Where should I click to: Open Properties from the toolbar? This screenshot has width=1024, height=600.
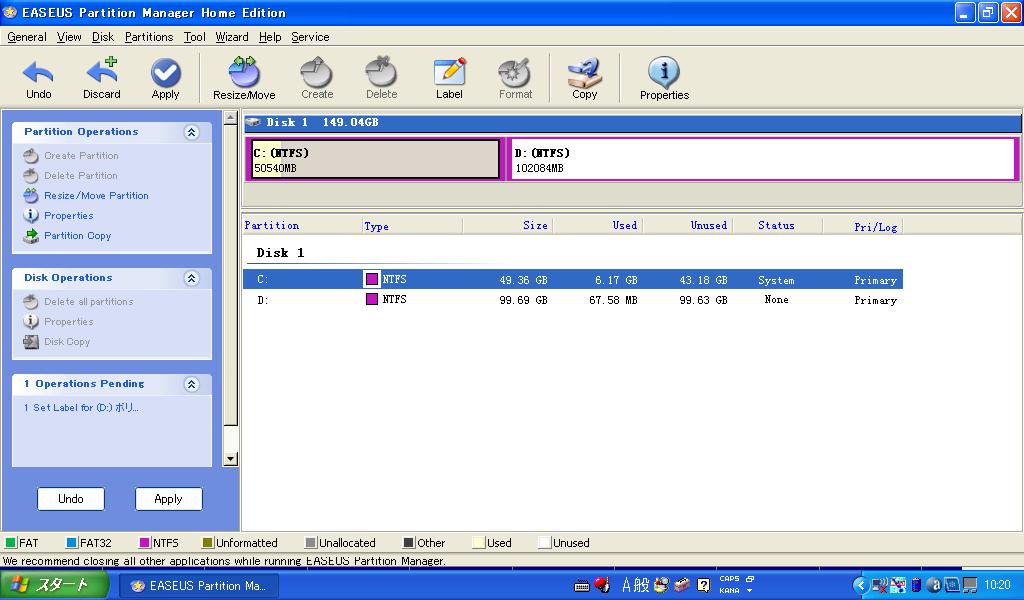pyautogui.click(x=664, y=78)
